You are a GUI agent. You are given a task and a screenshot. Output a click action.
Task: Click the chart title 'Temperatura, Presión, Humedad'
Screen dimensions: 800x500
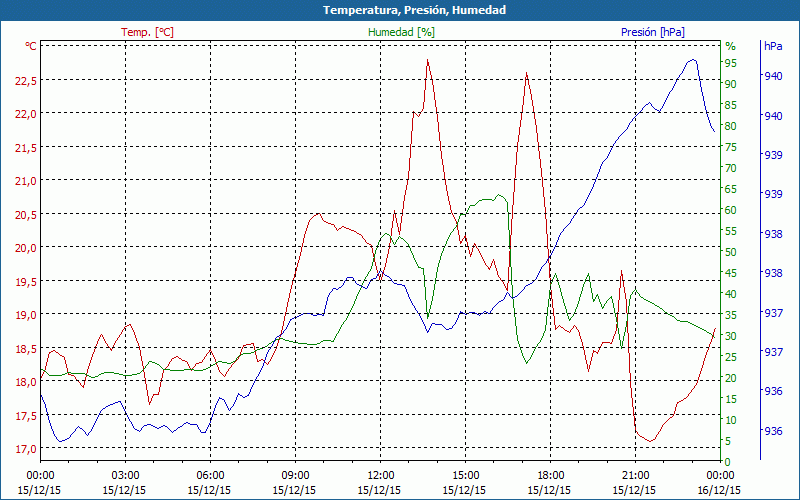pos(414,10)
